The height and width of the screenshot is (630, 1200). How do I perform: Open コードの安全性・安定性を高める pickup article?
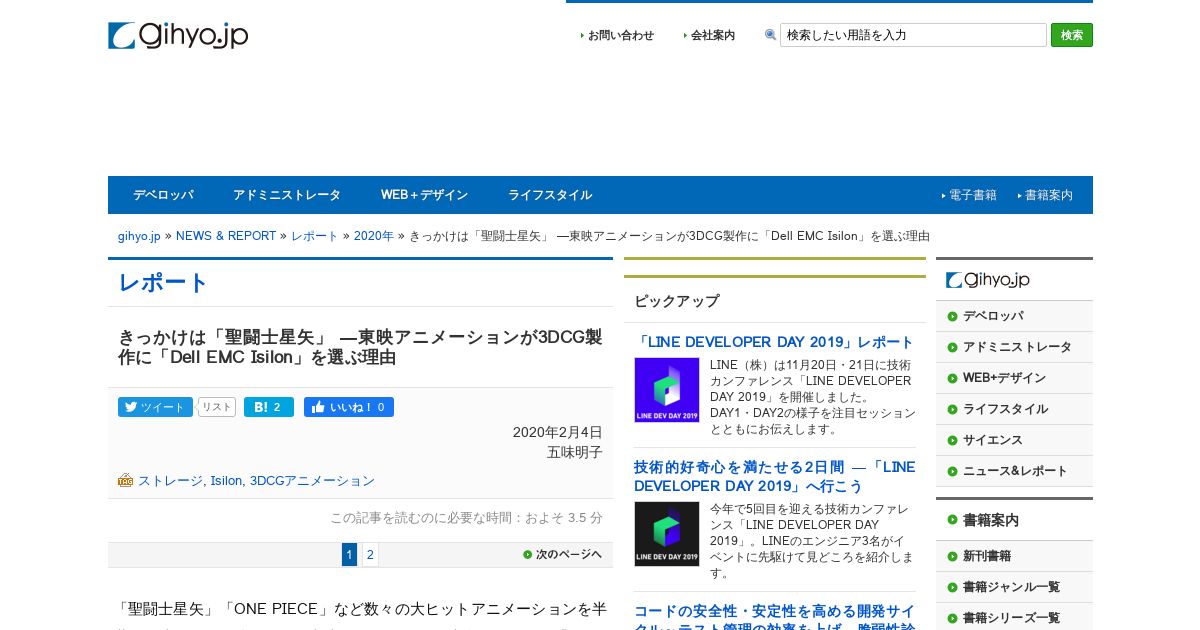[x=774, y=616]
